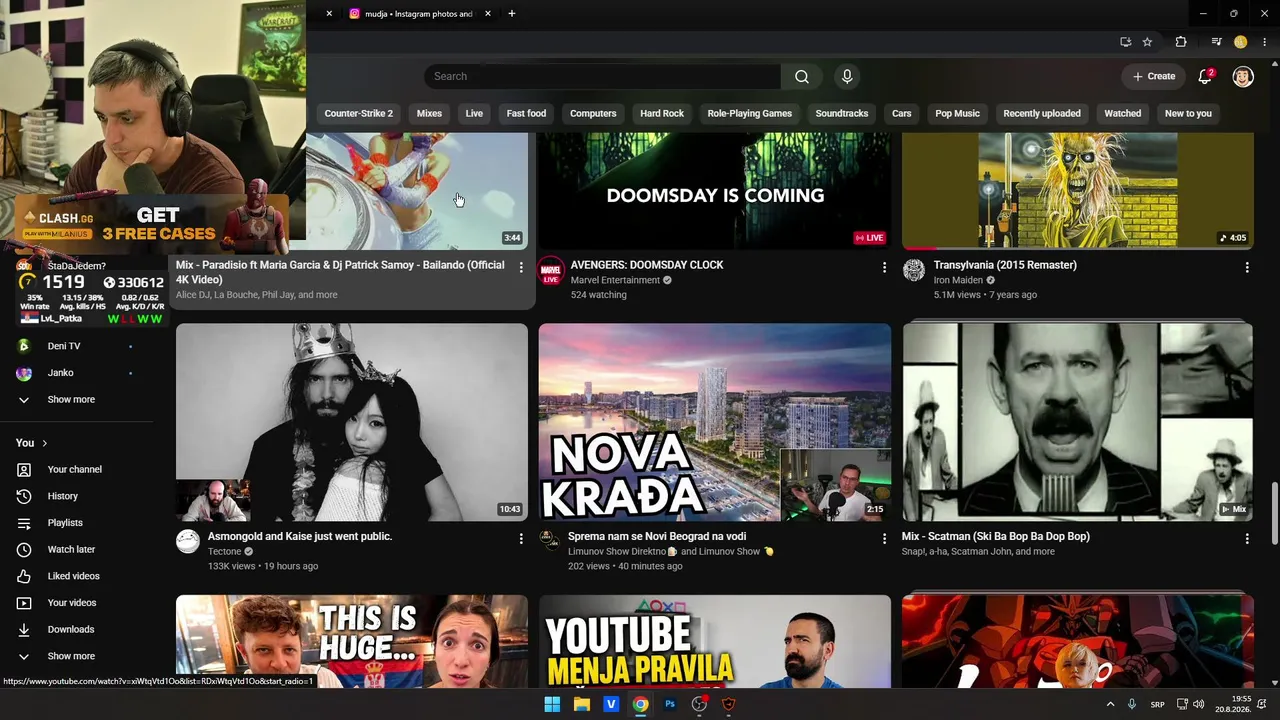This screenshot has width=1280, height=720.
Task: Click the Create button
Action: (1154, 76)
